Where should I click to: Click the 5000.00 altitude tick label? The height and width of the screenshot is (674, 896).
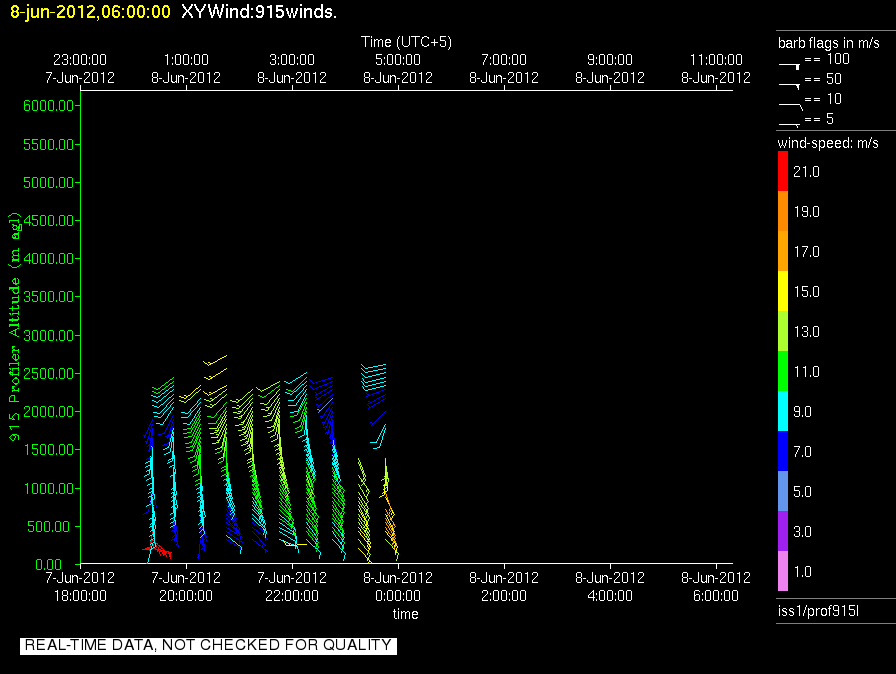49,183
